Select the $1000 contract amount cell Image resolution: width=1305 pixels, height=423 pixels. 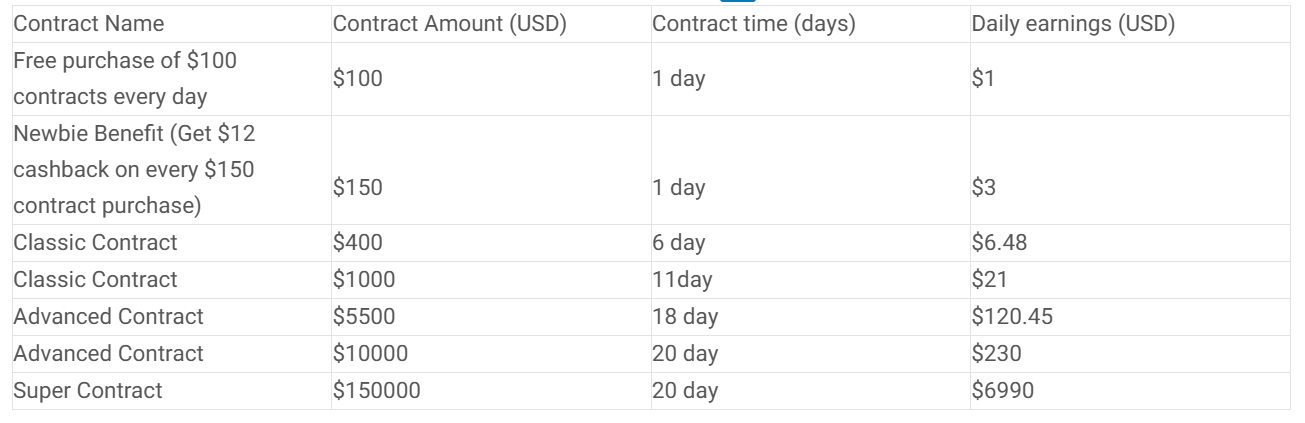pyautogui.click(x=363, y=279)
